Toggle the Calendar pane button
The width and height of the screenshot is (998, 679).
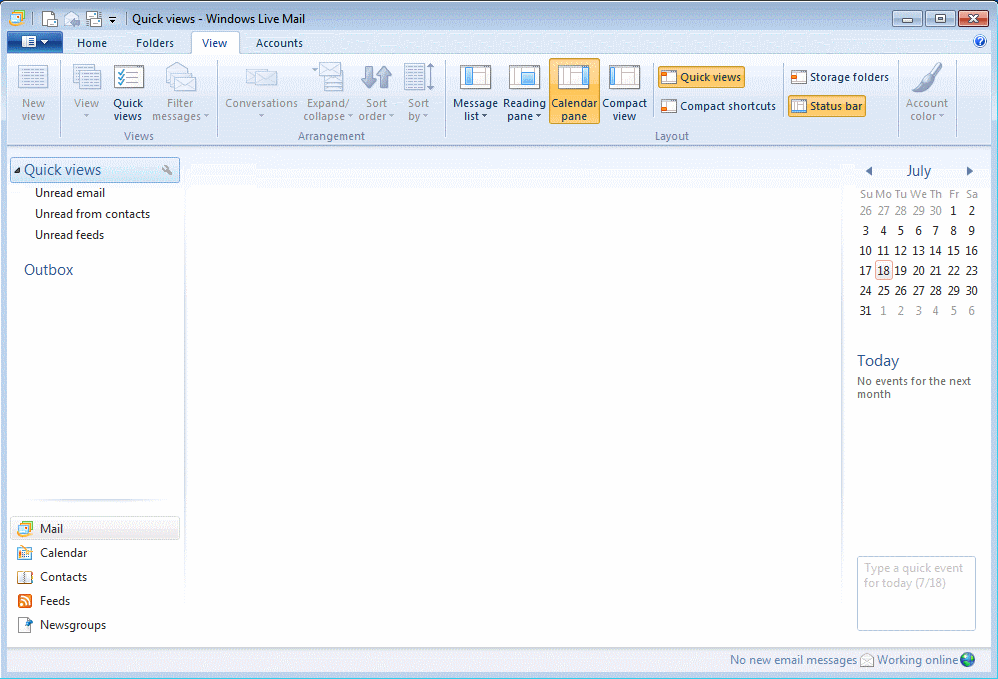tap(574, 92)
